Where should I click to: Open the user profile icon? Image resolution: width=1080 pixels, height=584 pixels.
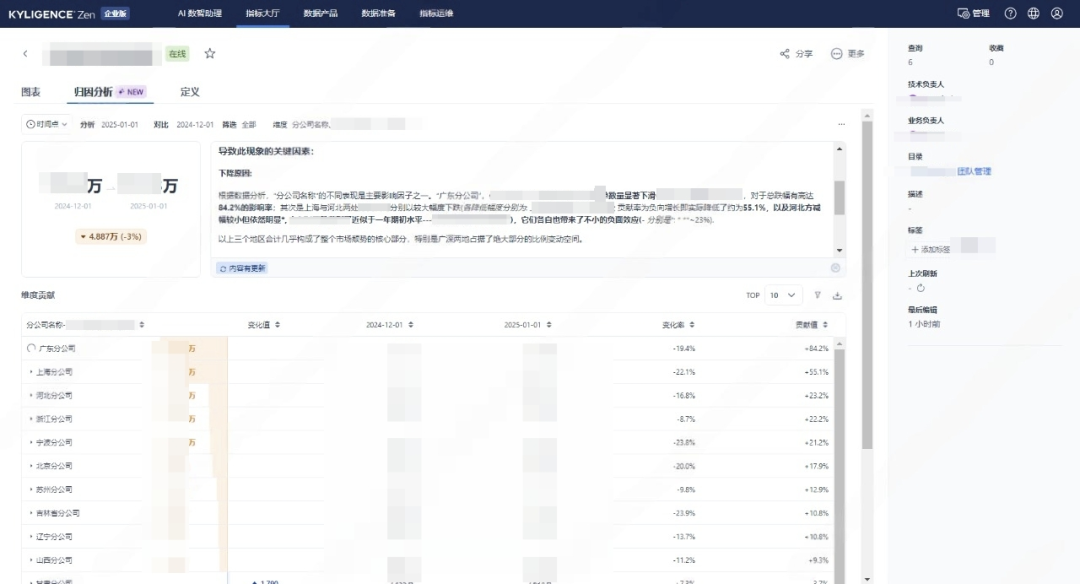pyautogui.click(x=1057, y=13)
